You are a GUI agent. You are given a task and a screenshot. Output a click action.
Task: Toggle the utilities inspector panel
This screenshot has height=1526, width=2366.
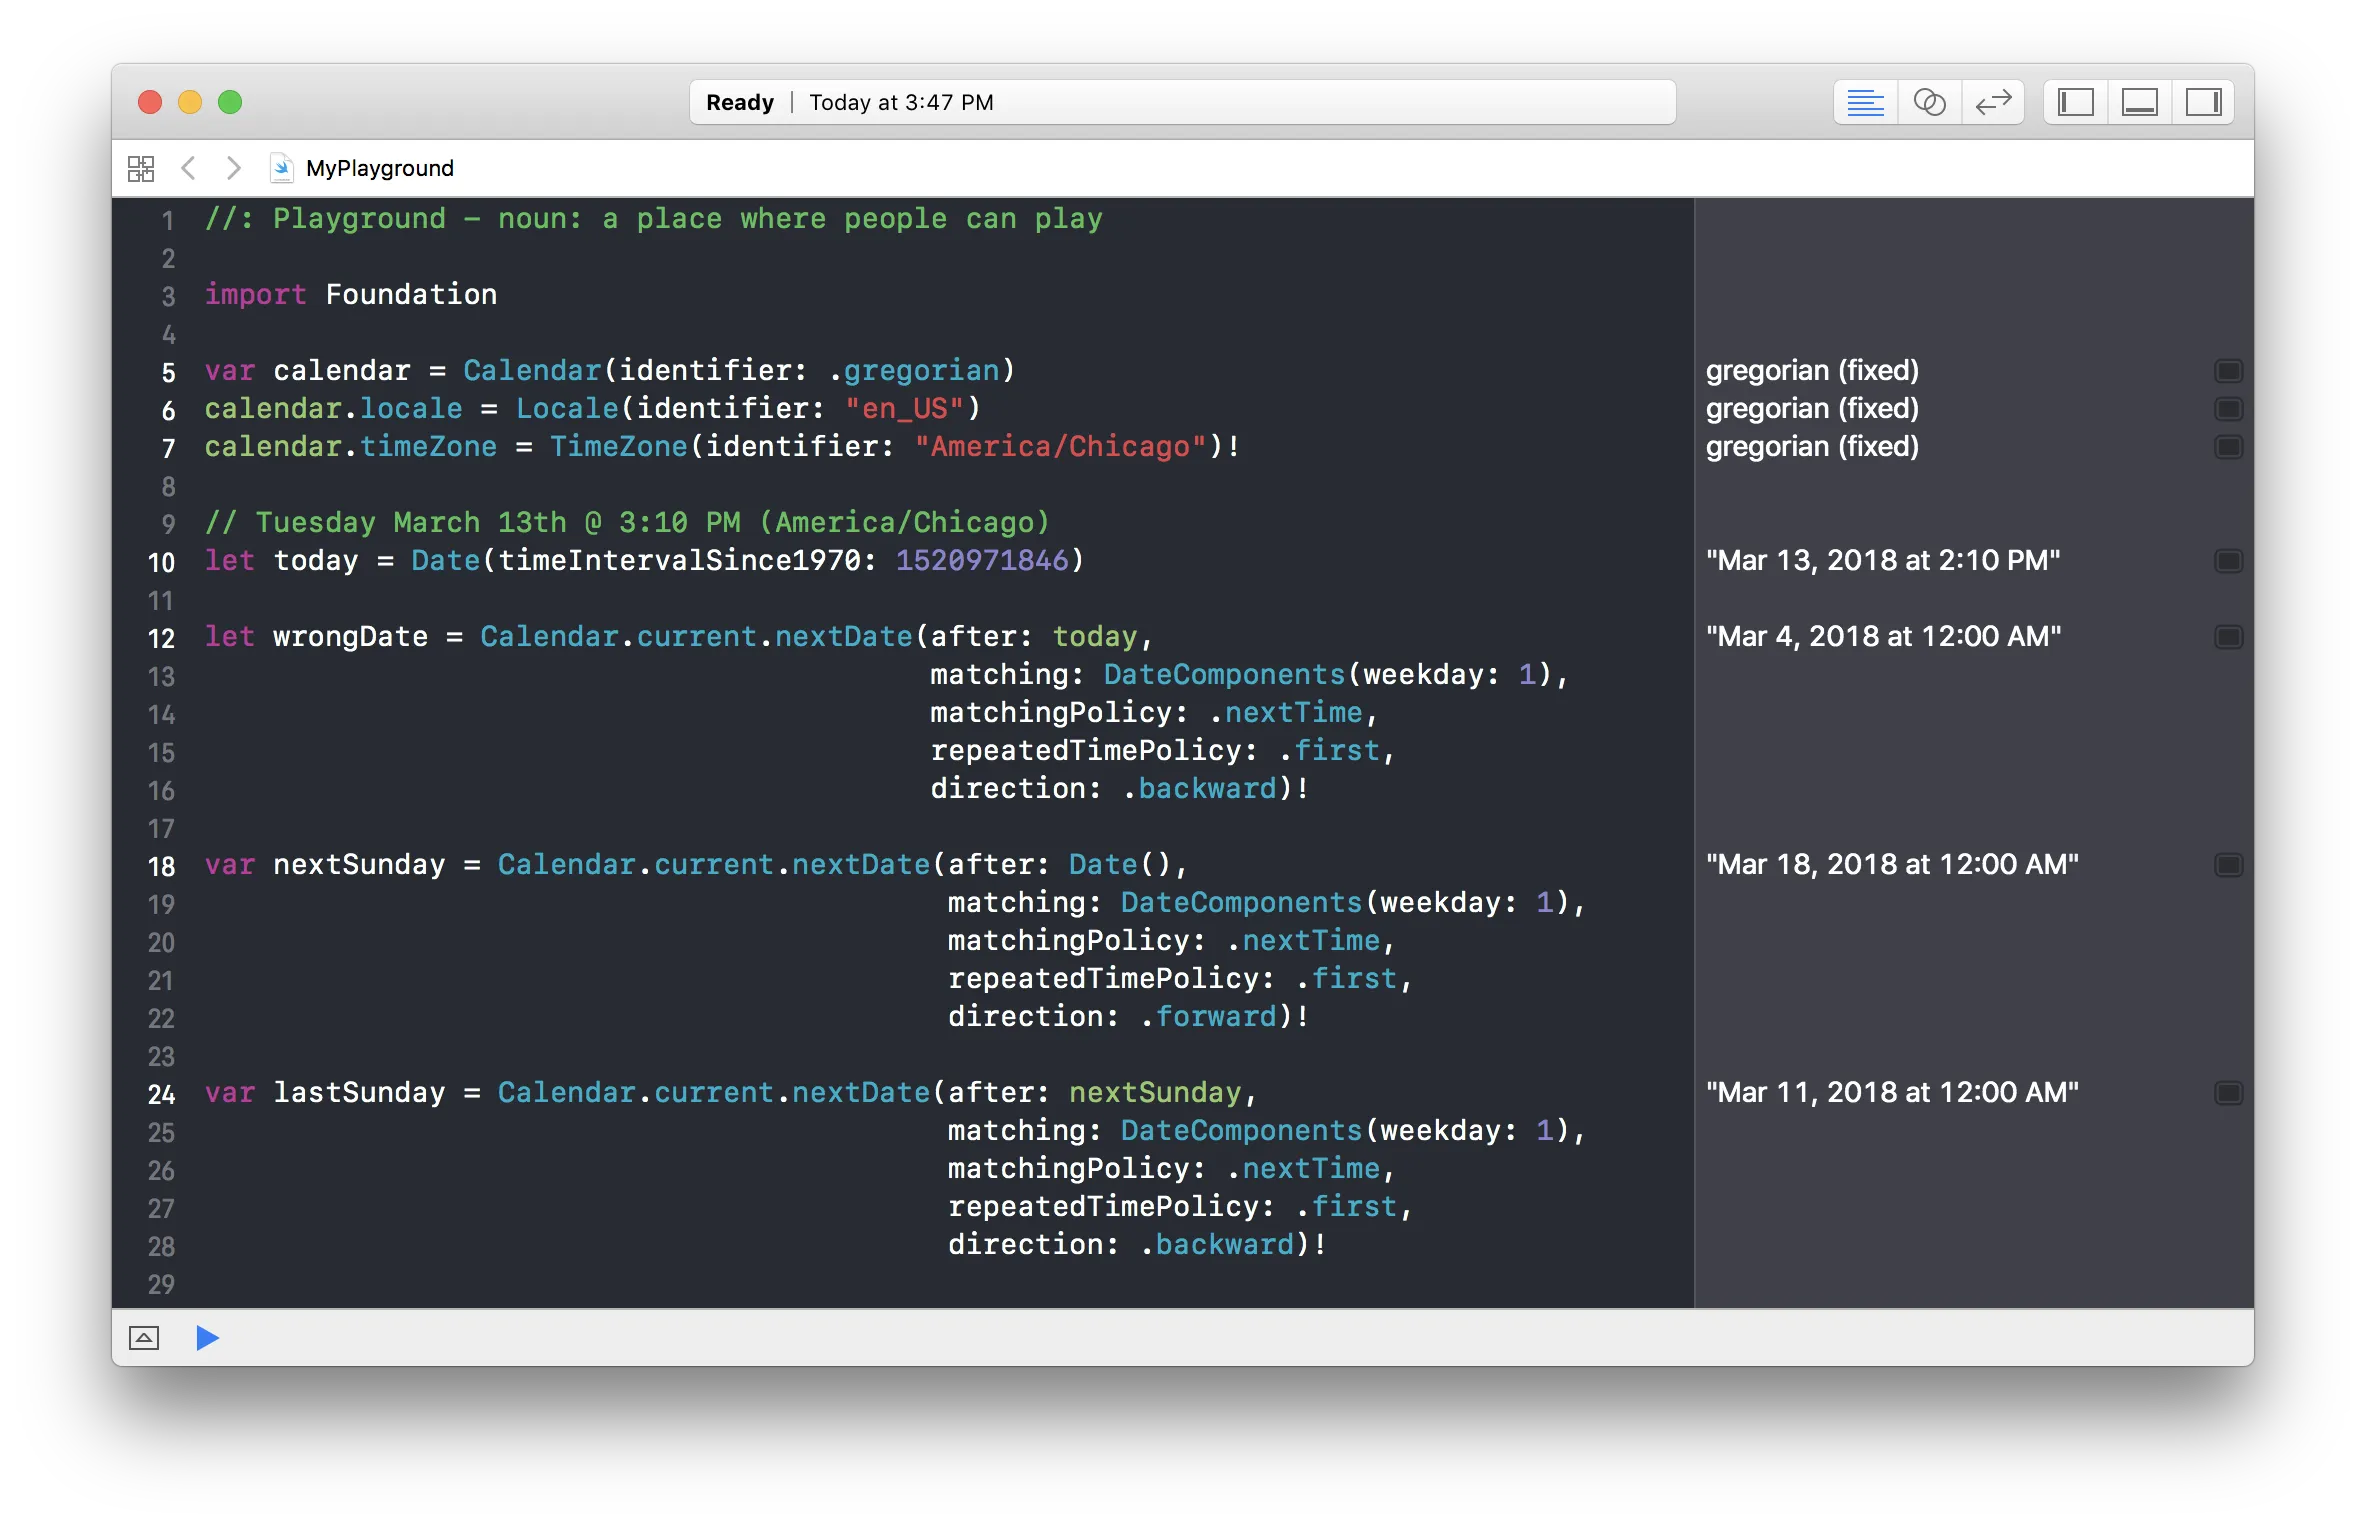tap(2204, 102)
